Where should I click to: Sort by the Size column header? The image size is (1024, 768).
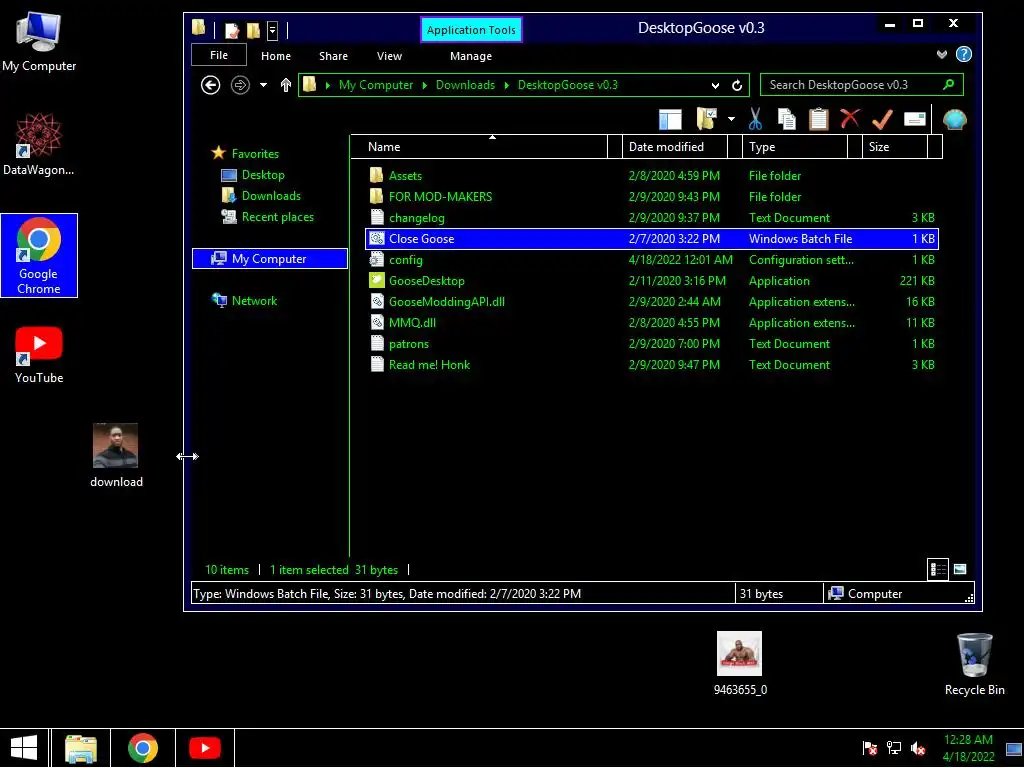click(x=895, y=147)
